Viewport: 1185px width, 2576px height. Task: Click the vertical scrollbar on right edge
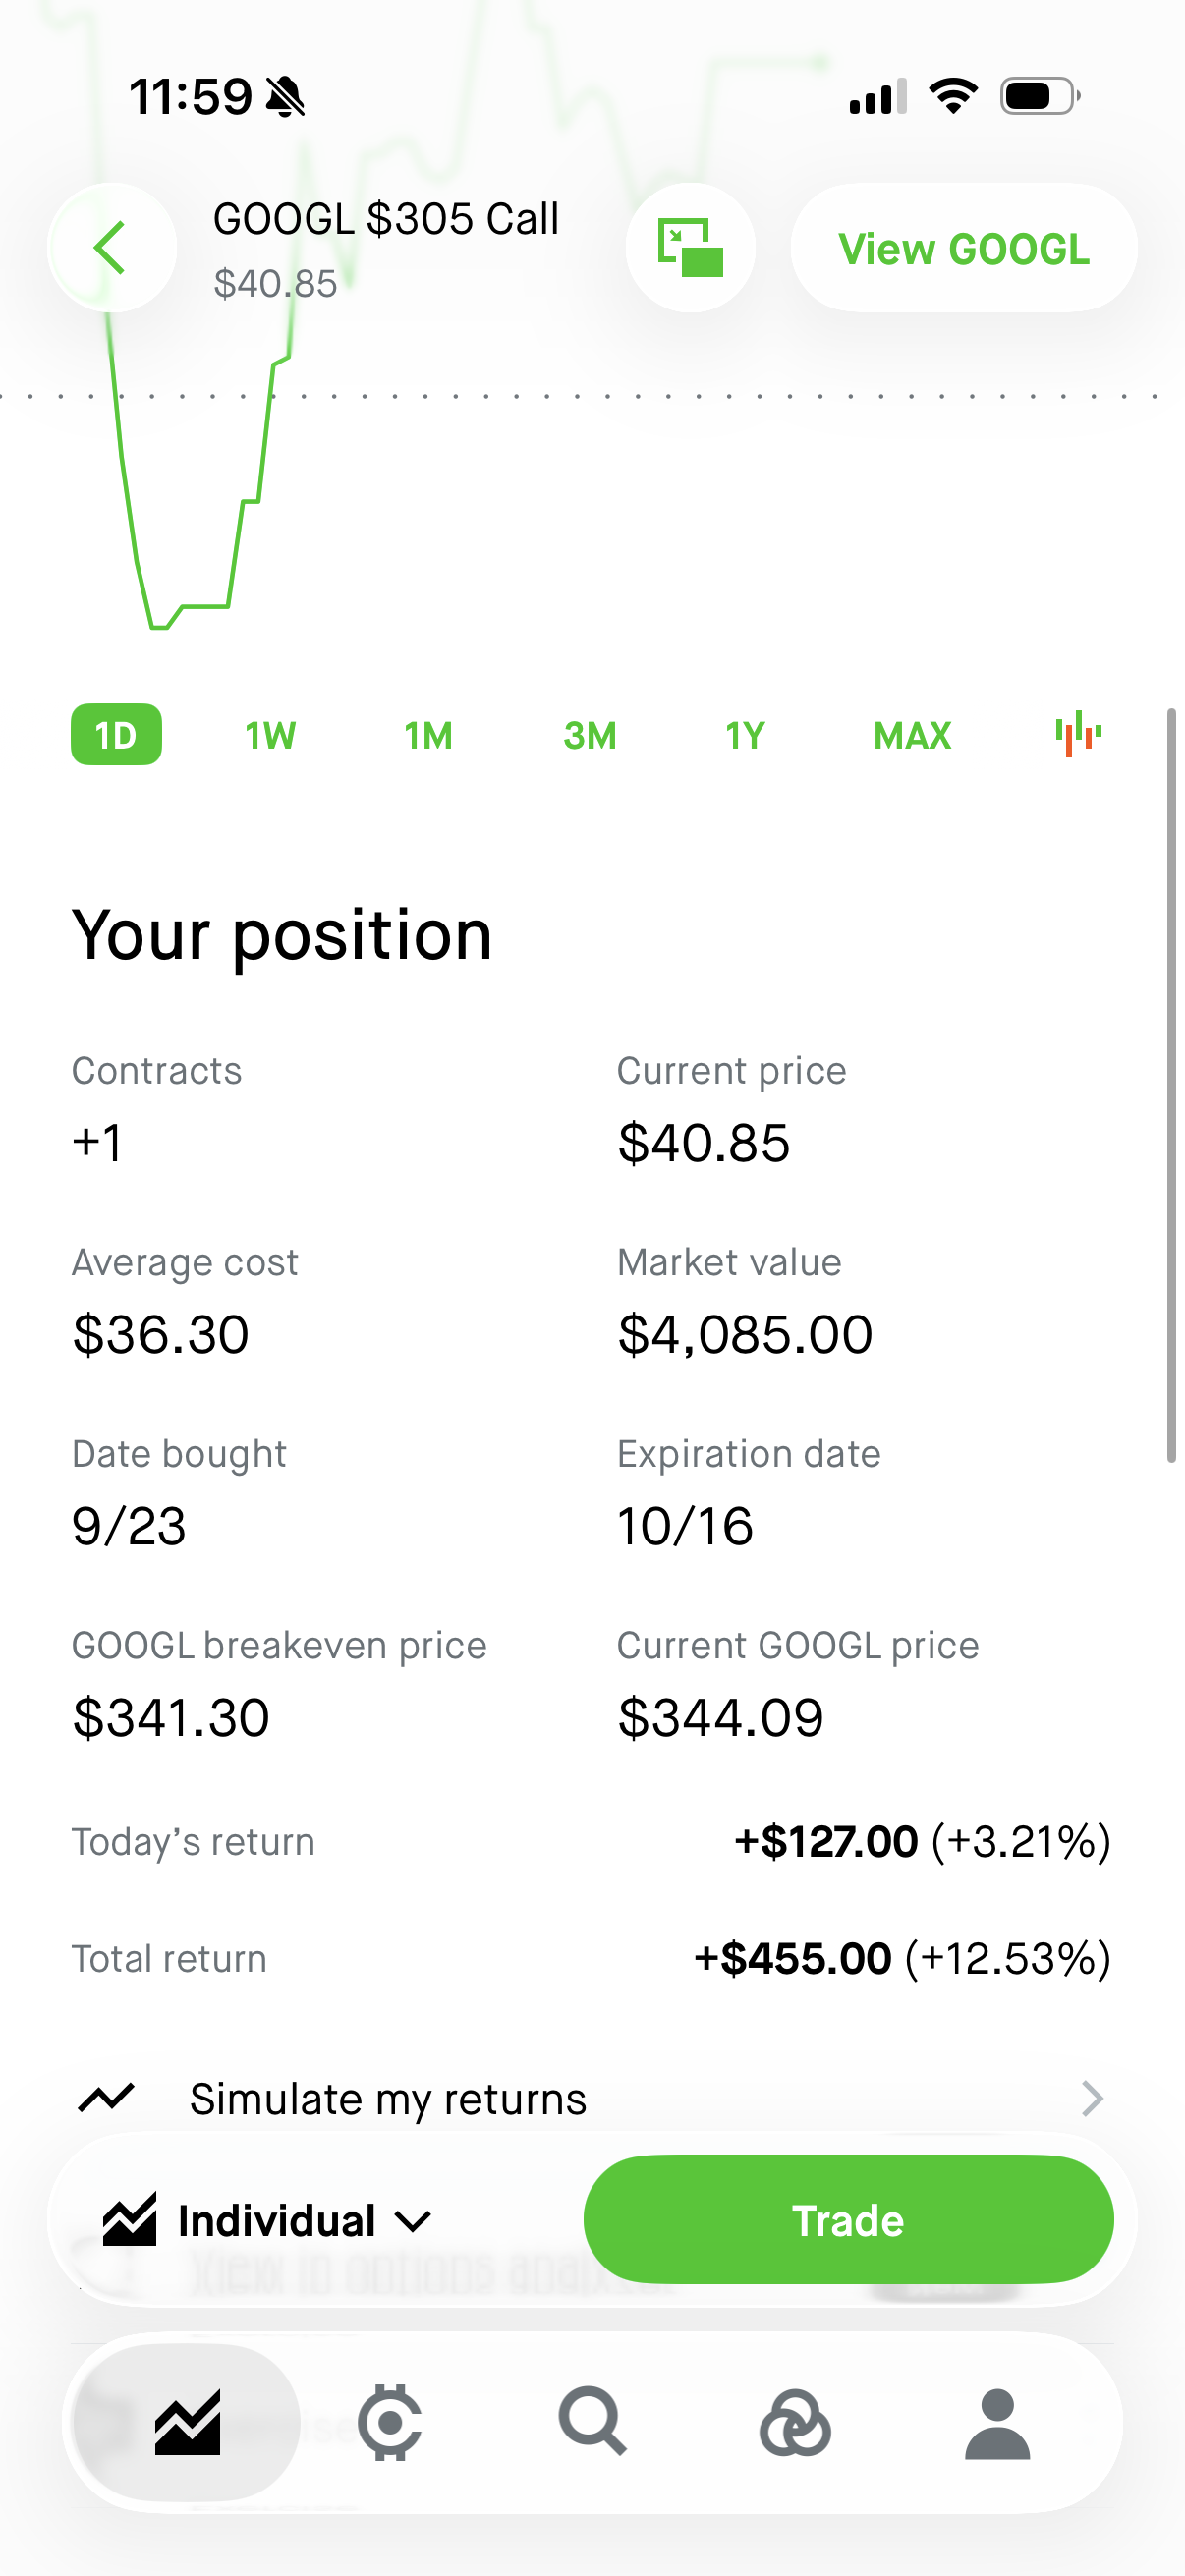1171,1085
